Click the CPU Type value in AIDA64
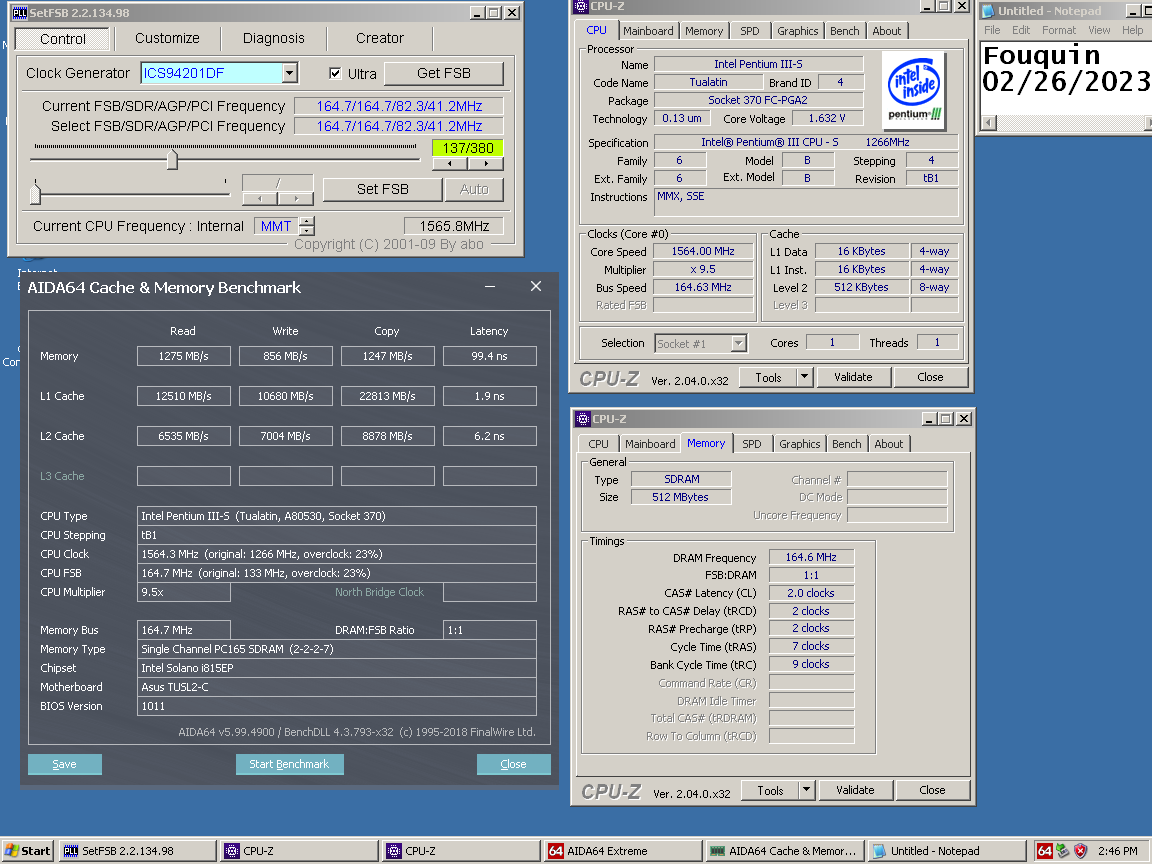Image resolution: width=1152 pixels, height=864 pixels. tap(336, 516)
